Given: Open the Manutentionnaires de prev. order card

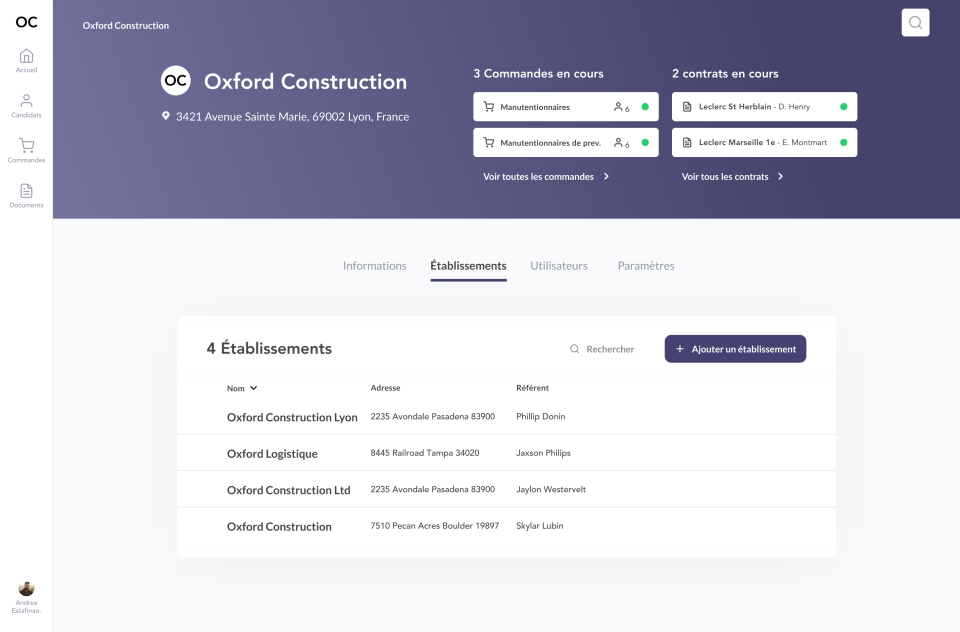Looking at the screenshot, I should (566, 143).
